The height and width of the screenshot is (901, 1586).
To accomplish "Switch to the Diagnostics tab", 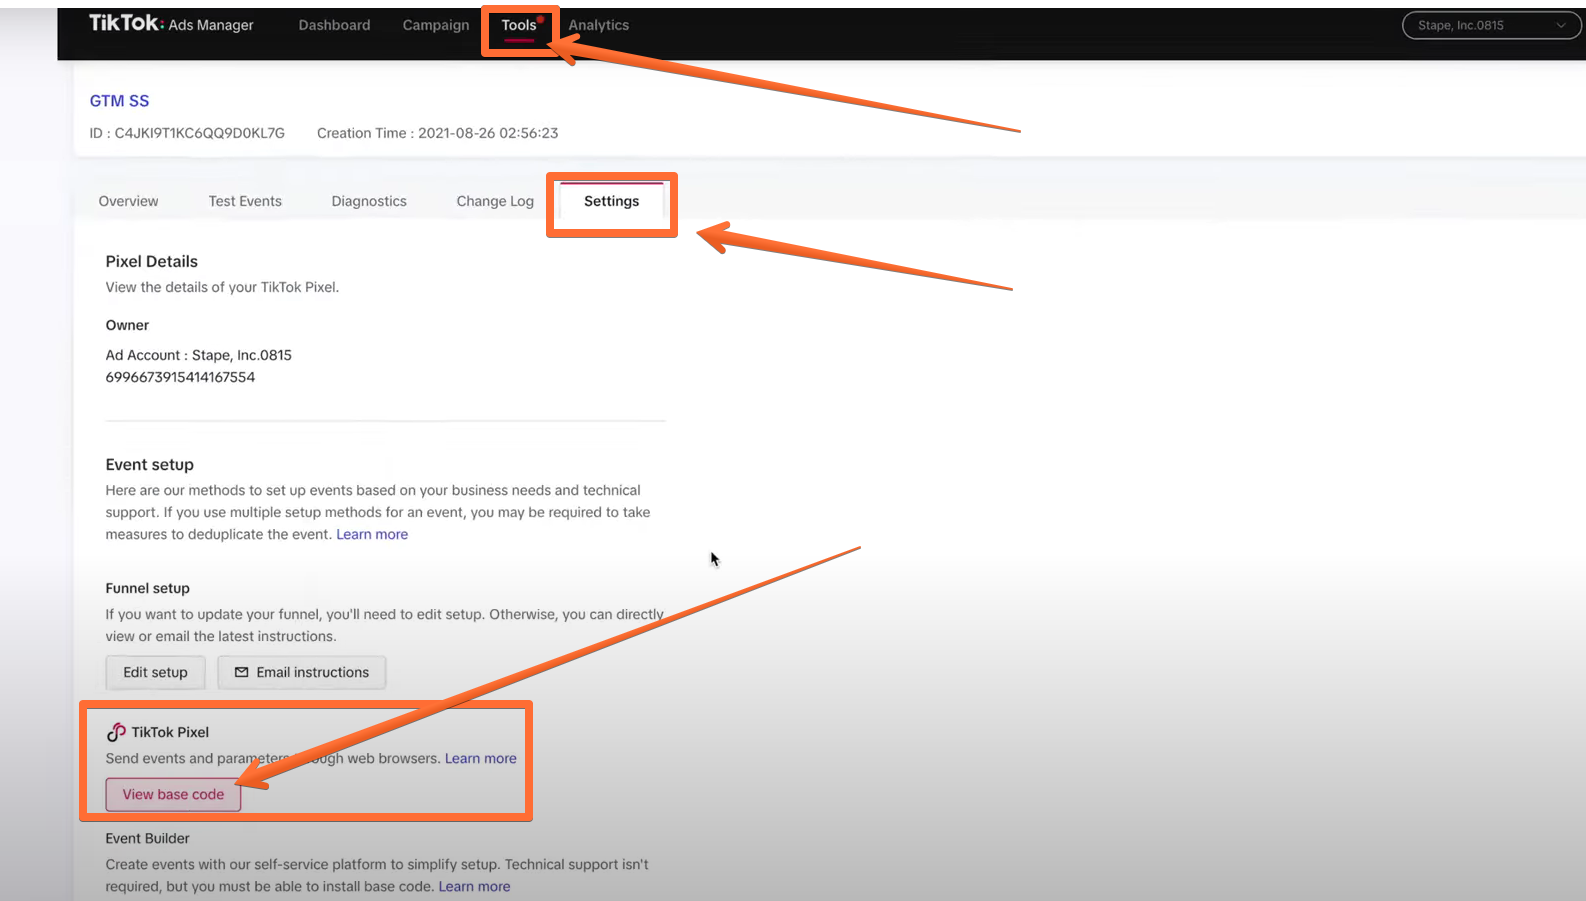I will tap(369, 201).
